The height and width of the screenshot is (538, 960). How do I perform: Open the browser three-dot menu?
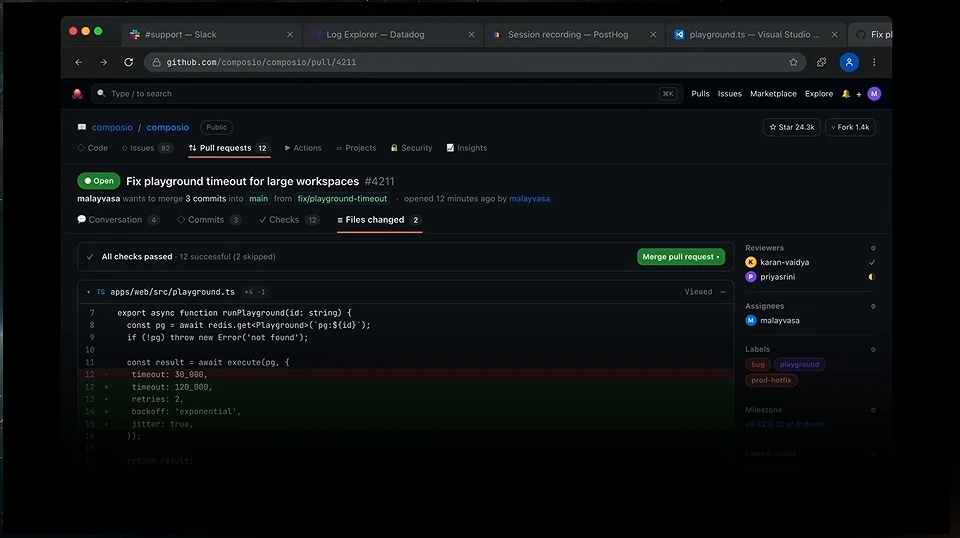point(874,62)
